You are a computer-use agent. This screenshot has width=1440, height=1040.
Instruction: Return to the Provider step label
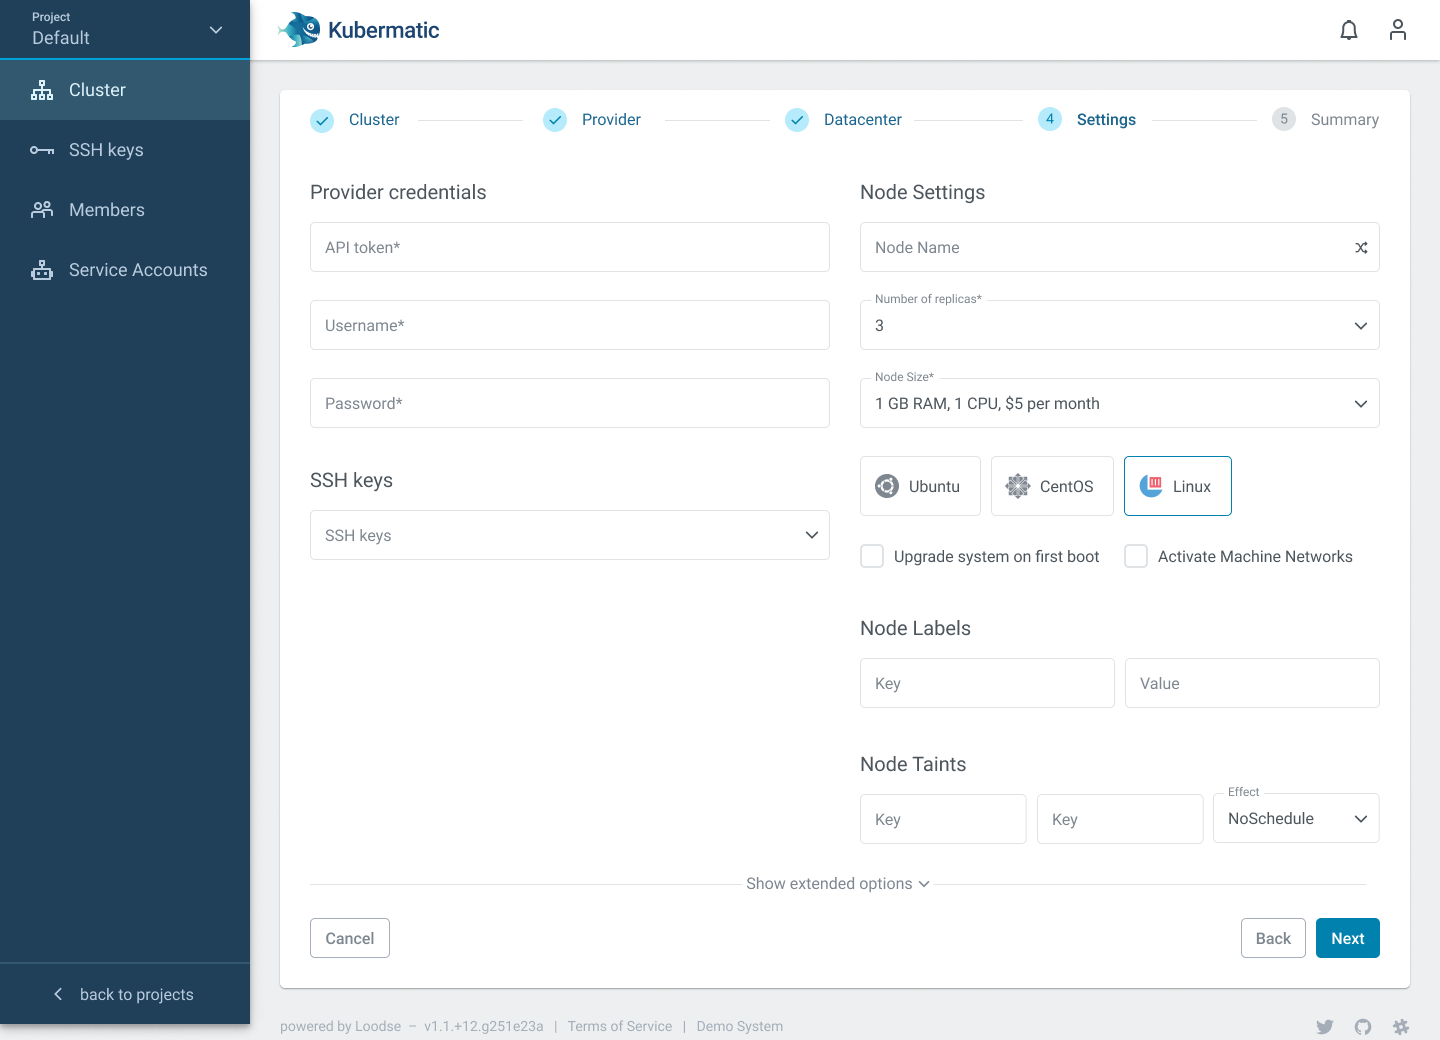(x=611, y=120)
